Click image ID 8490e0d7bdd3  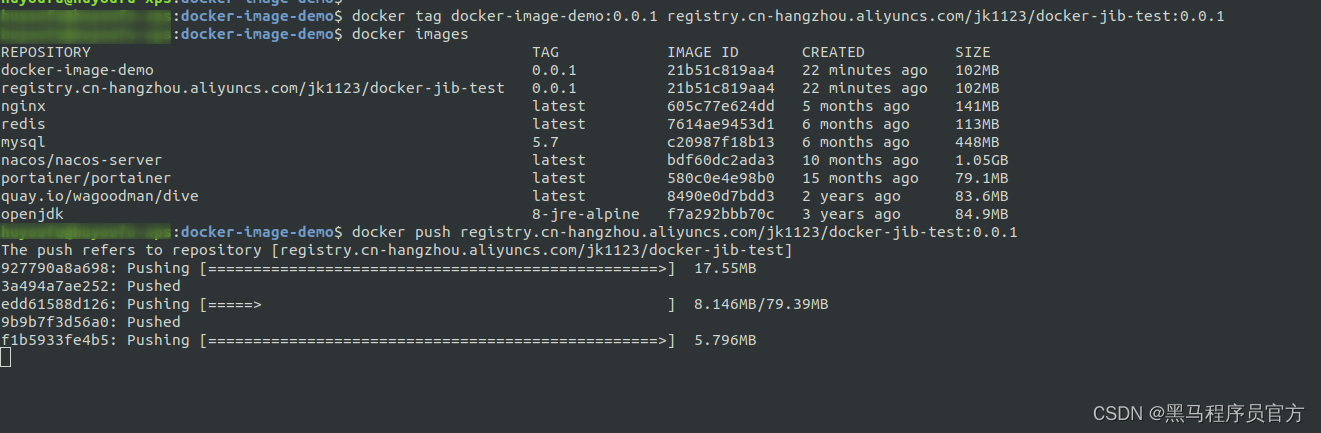click(x=721, y=196)
